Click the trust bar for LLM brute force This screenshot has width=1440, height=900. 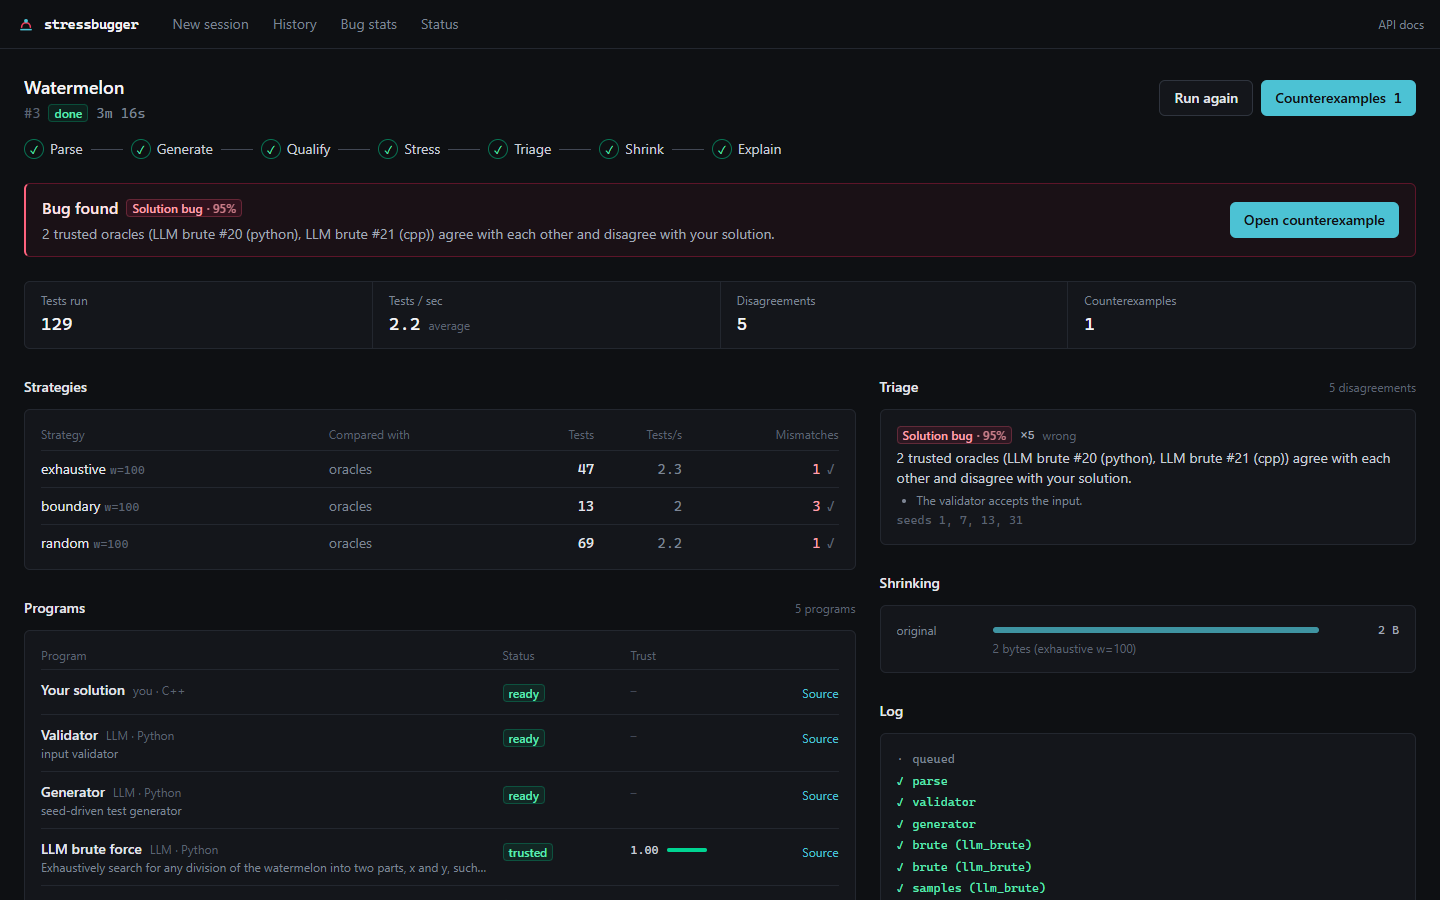687,850
